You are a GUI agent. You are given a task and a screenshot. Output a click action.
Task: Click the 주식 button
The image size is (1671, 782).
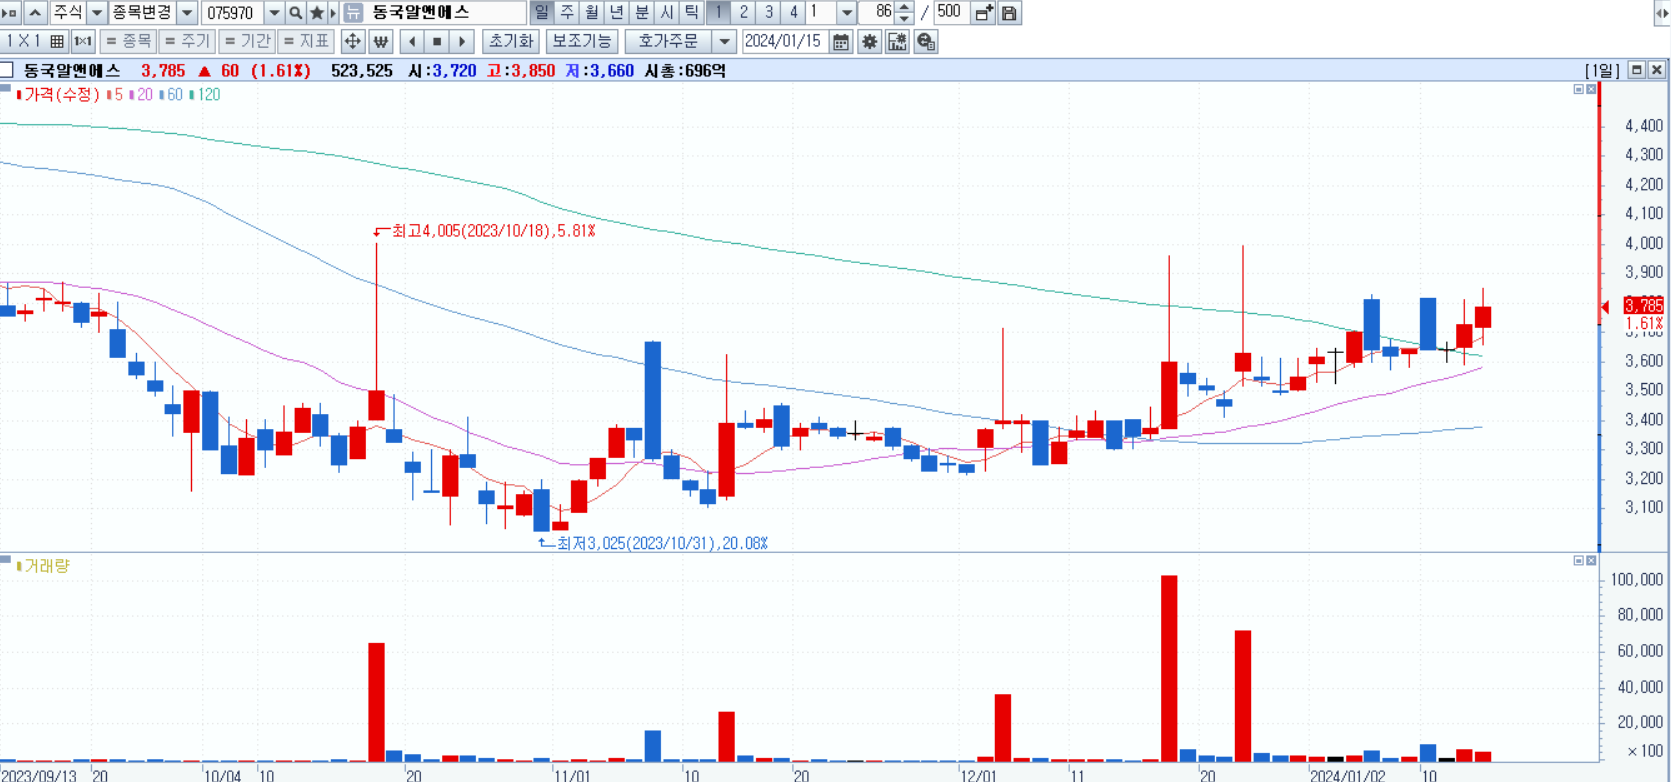click(67, 13)
